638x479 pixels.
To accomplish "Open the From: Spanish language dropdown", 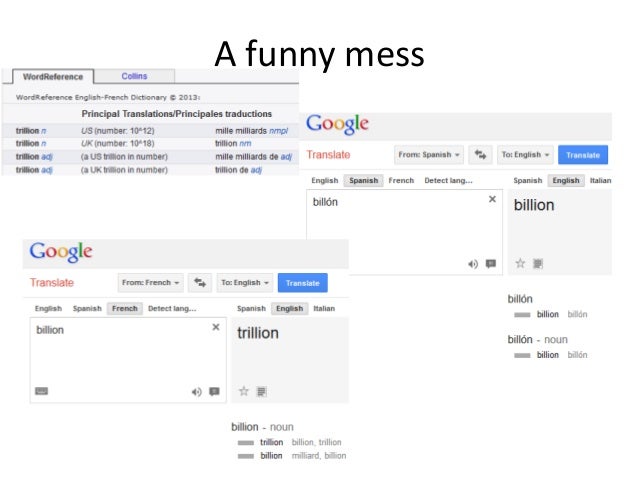I will 429,155.
